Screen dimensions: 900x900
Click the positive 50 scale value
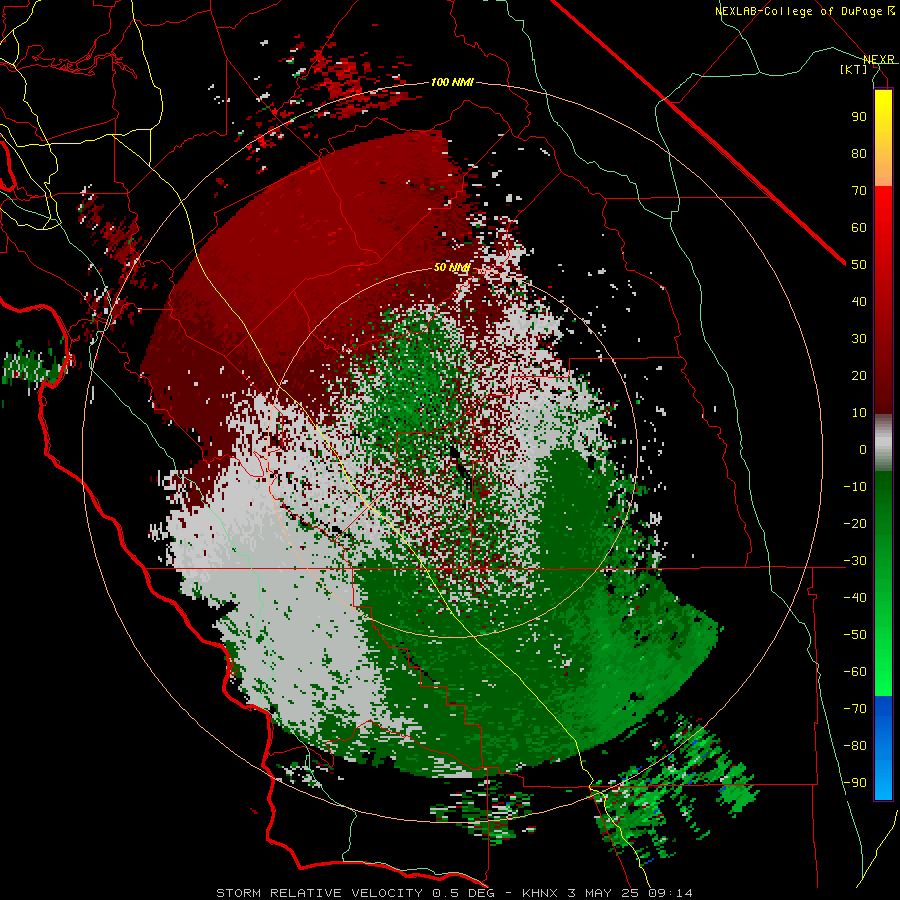pyautogui.click(x=859, y=265)
